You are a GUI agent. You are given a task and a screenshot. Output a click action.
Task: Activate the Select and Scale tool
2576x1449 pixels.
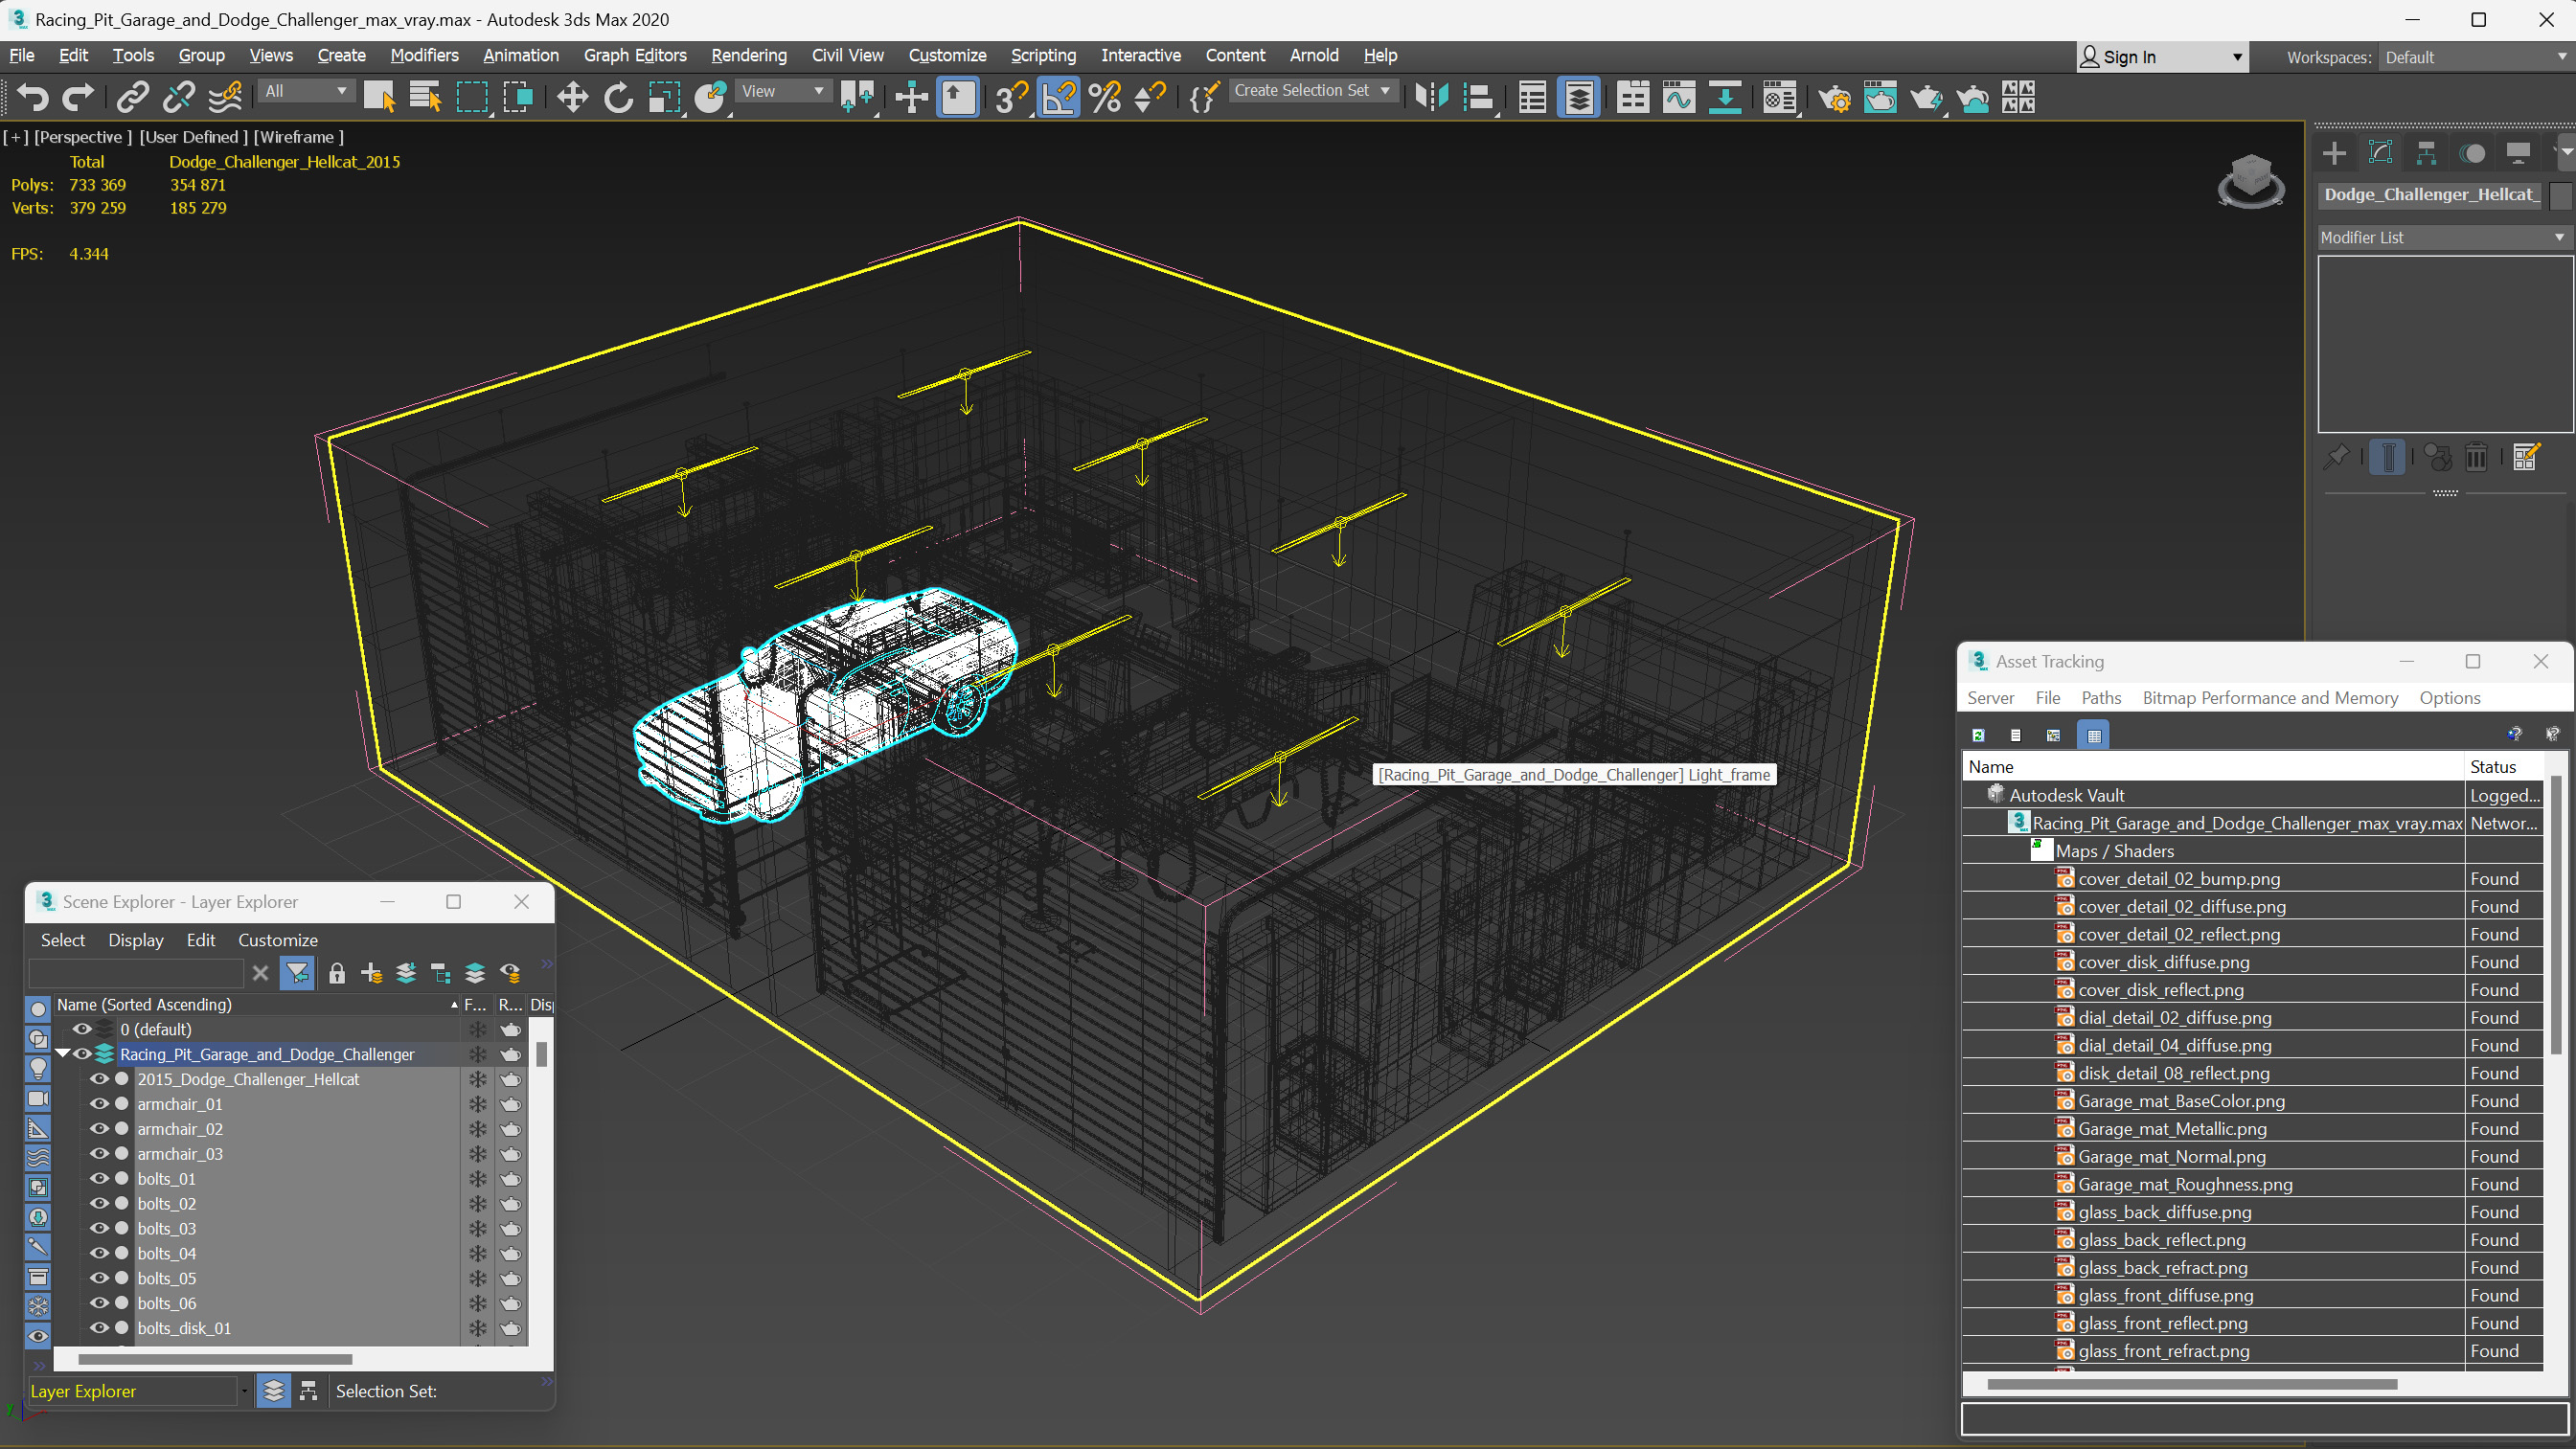[x=664, y=97]
